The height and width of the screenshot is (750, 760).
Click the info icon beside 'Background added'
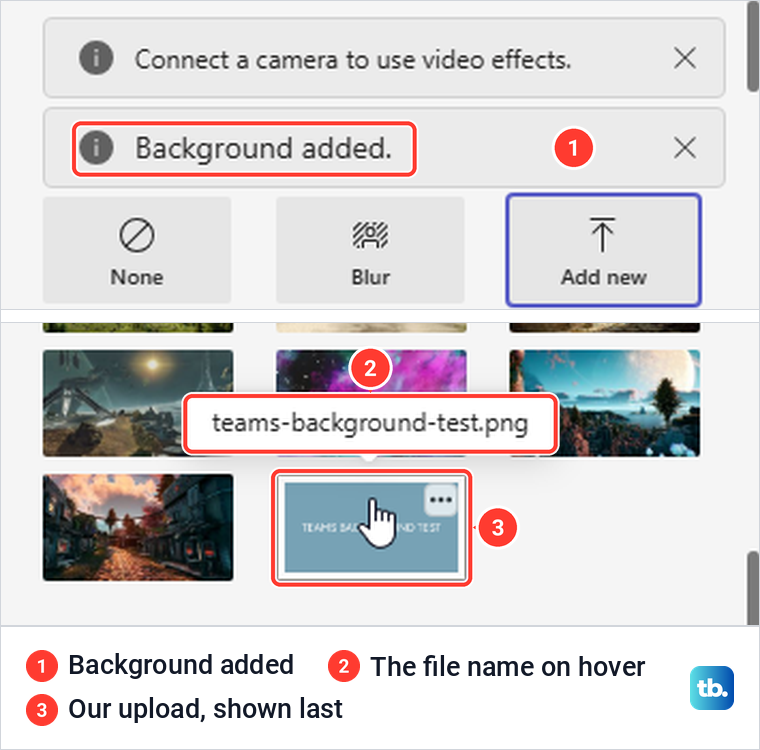pos(96,147)
